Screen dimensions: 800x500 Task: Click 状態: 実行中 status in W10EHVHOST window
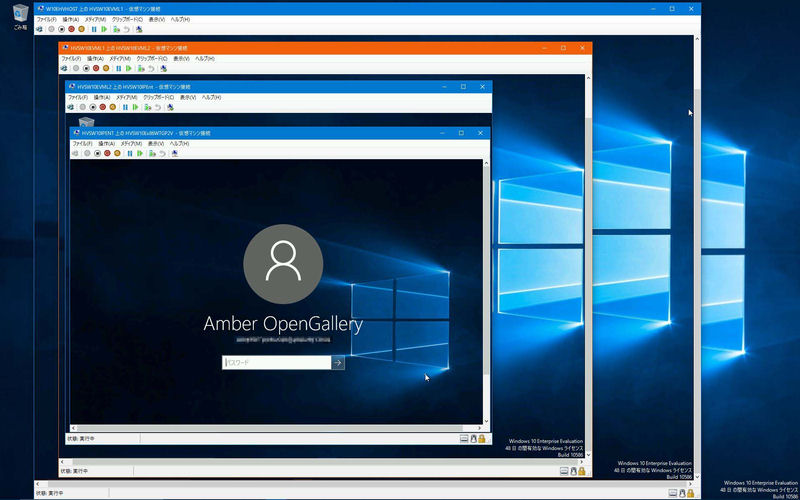click(x=49, y=493)
